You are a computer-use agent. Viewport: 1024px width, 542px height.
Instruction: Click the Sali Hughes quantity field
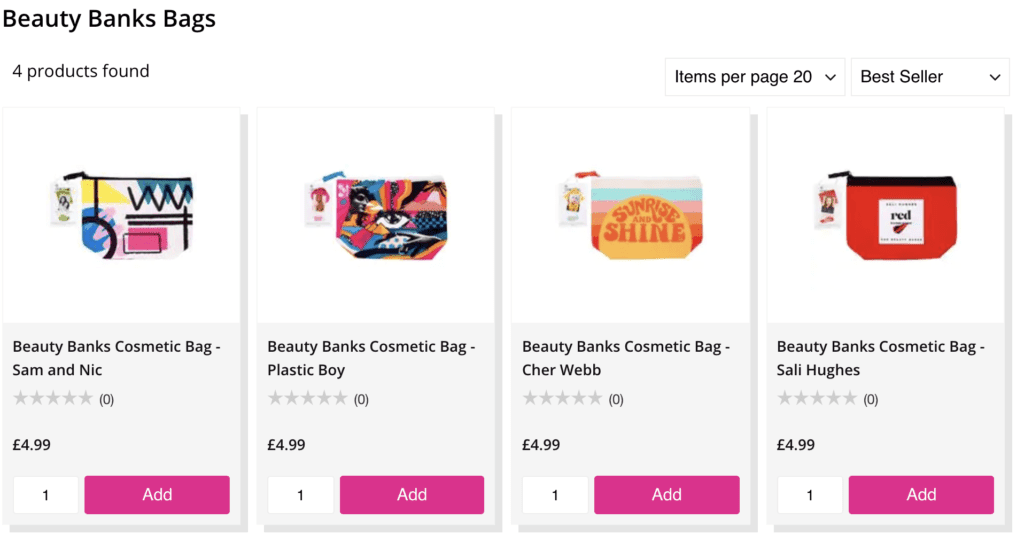click(x=810, y=495)
